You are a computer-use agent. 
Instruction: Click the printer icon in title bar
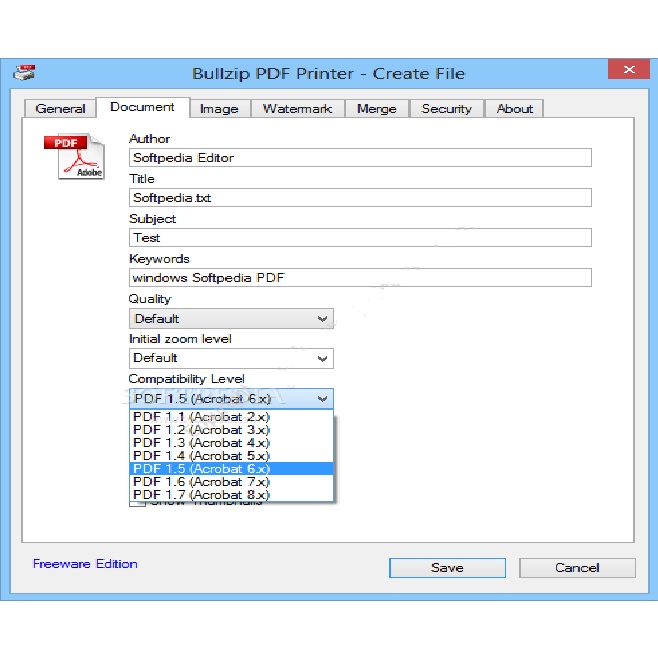click(24, 73)
